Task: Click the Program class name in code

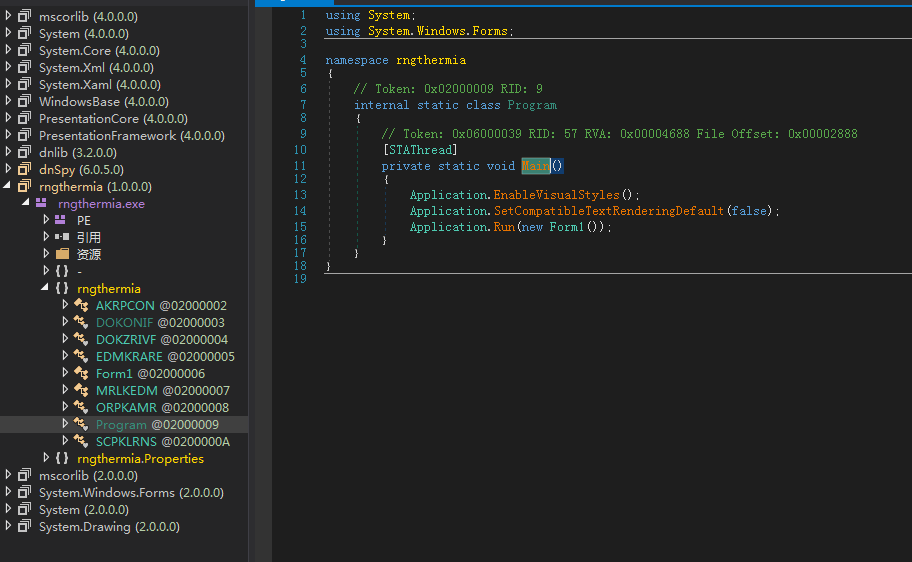Action: [532, 105]
